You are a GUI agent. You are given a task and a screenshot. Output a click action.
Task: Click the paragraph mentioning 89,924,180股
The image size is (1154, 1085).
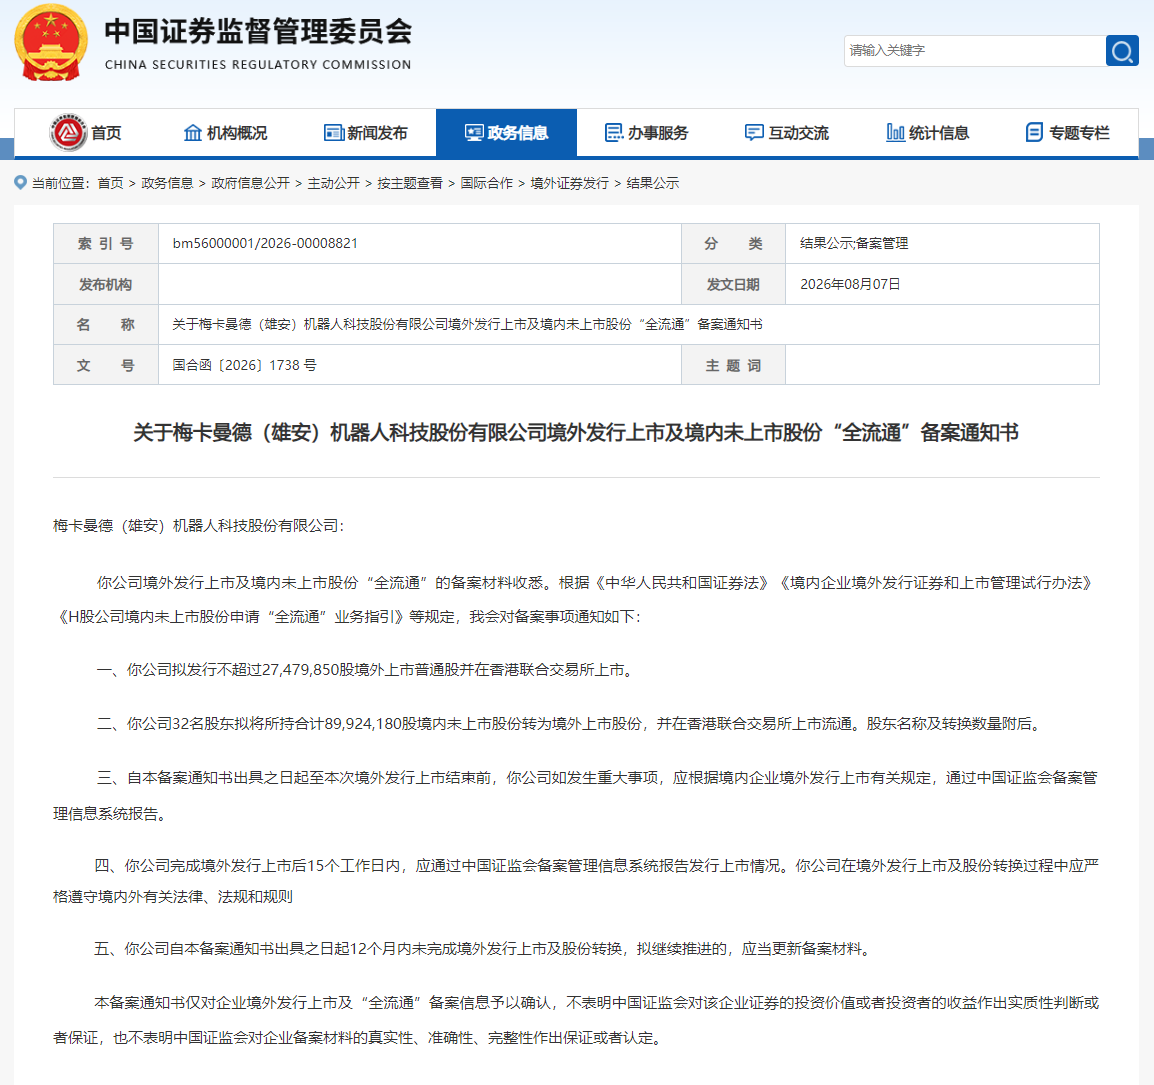point(570,724)
